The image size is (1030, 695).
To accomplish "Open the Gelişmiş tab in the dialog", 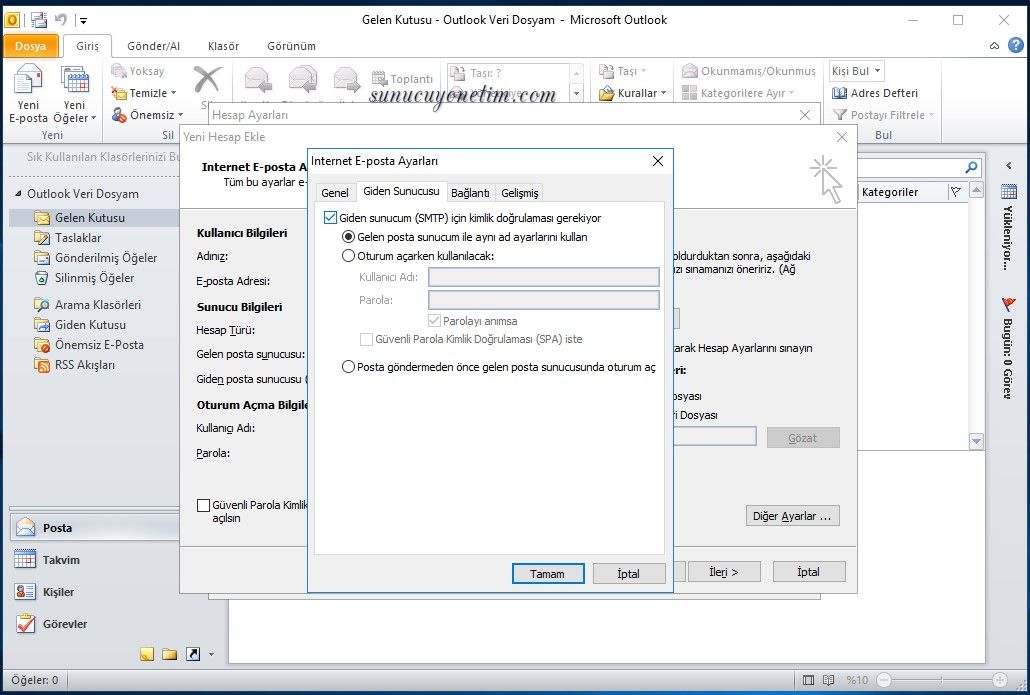I will [520, 192].
